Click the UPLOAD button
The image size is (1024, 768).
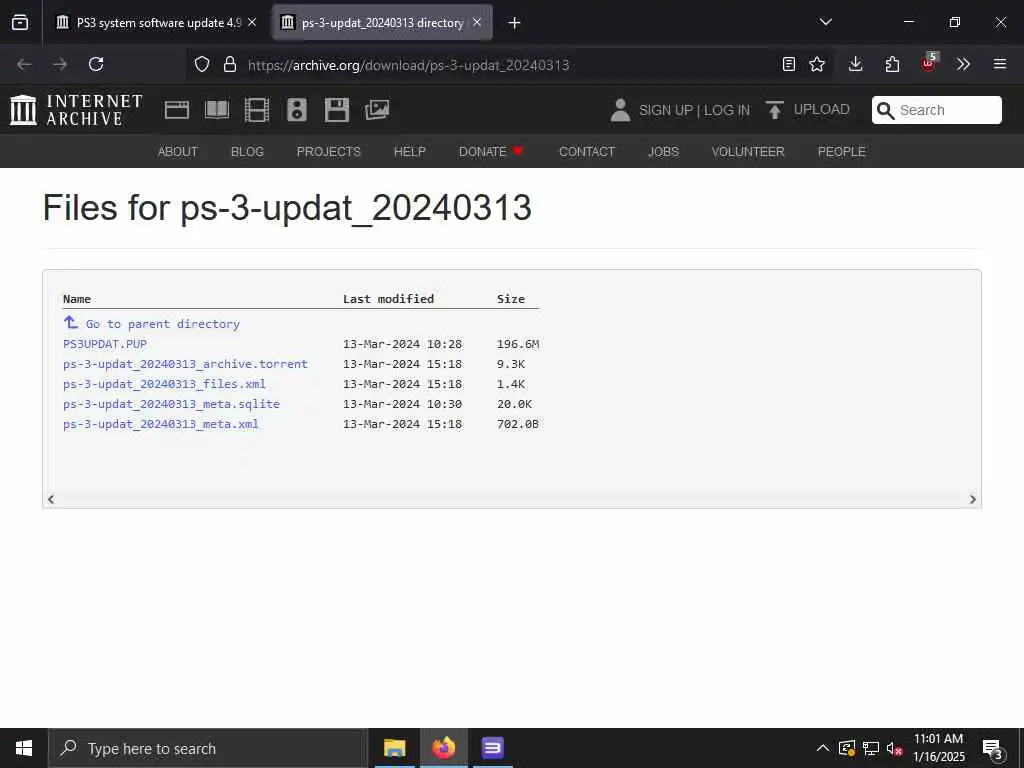coord(808,110)
